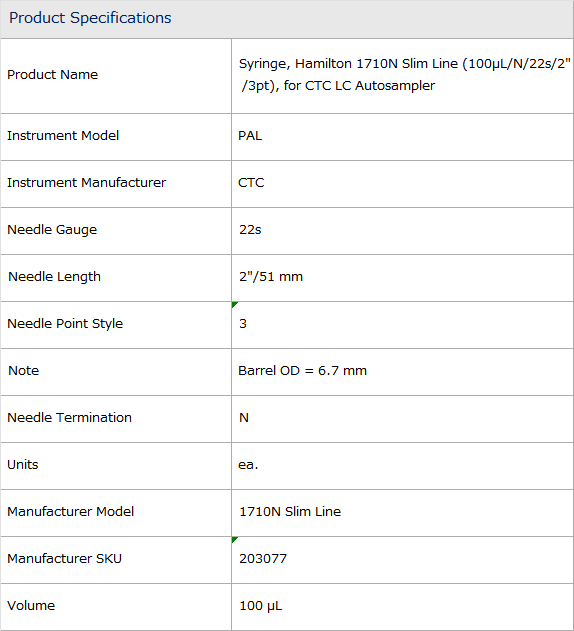Click the CTC manufacturer value
Viewport: 574px width, 631px height.
pyautogui.click(x=251, y=183)
